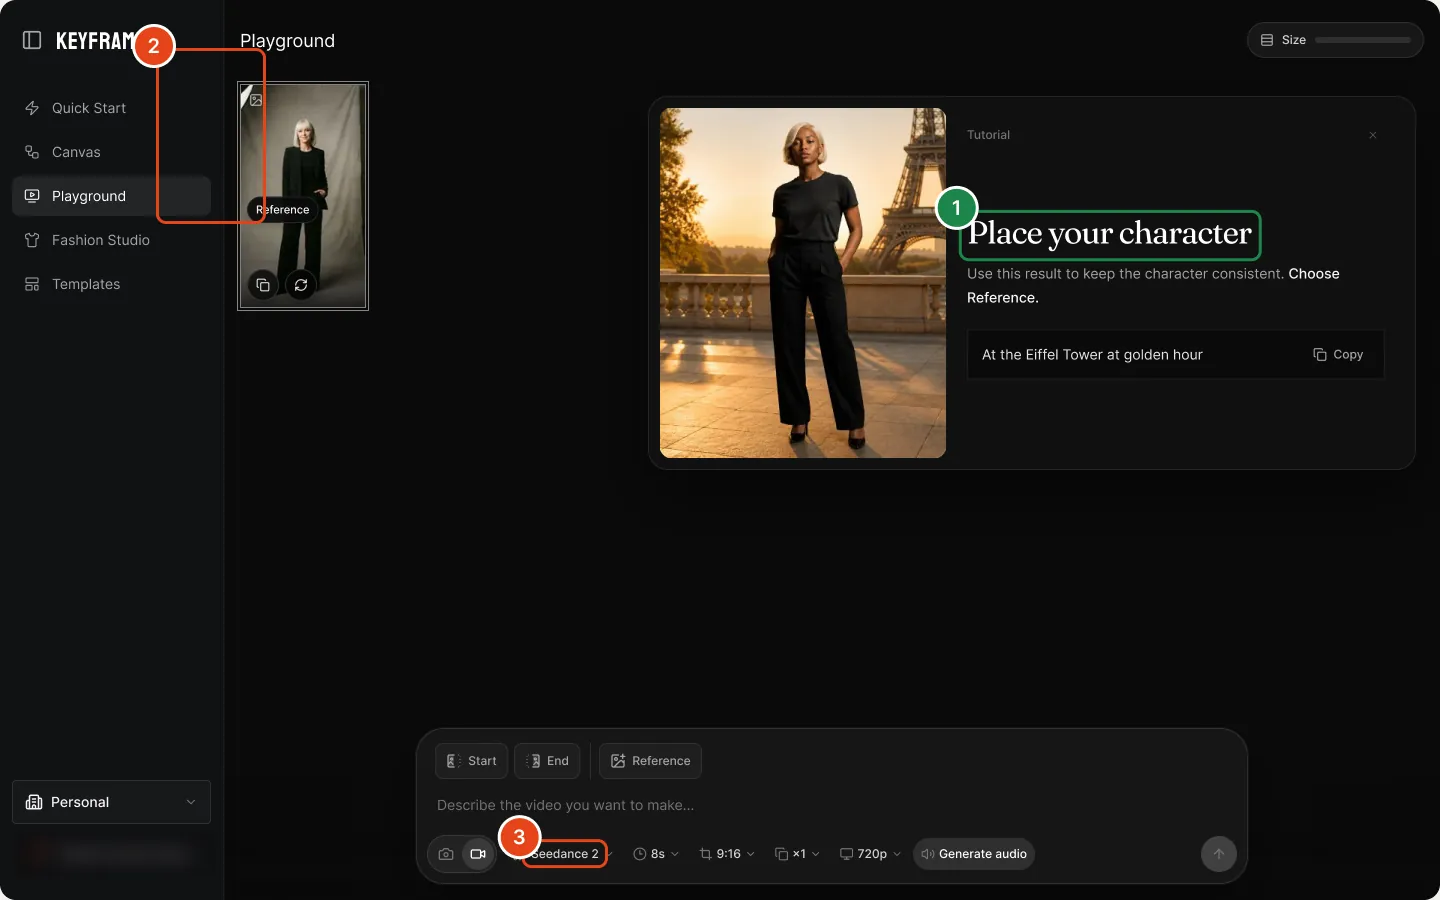Image resolution: width=1440 pixels, height=900 pixels.
Task: Switch to image mode with the camera toggle
Action: 446,854
